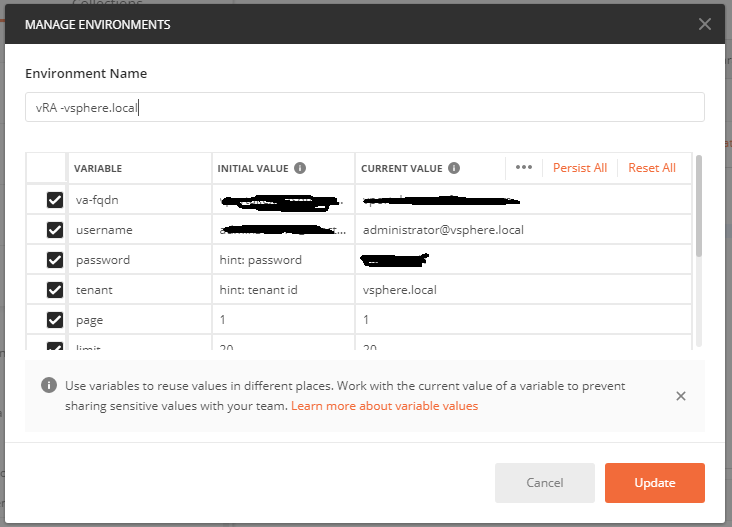Dismiss the variables info banner
This screenshot has width=732, height=527.
(681, 396)
